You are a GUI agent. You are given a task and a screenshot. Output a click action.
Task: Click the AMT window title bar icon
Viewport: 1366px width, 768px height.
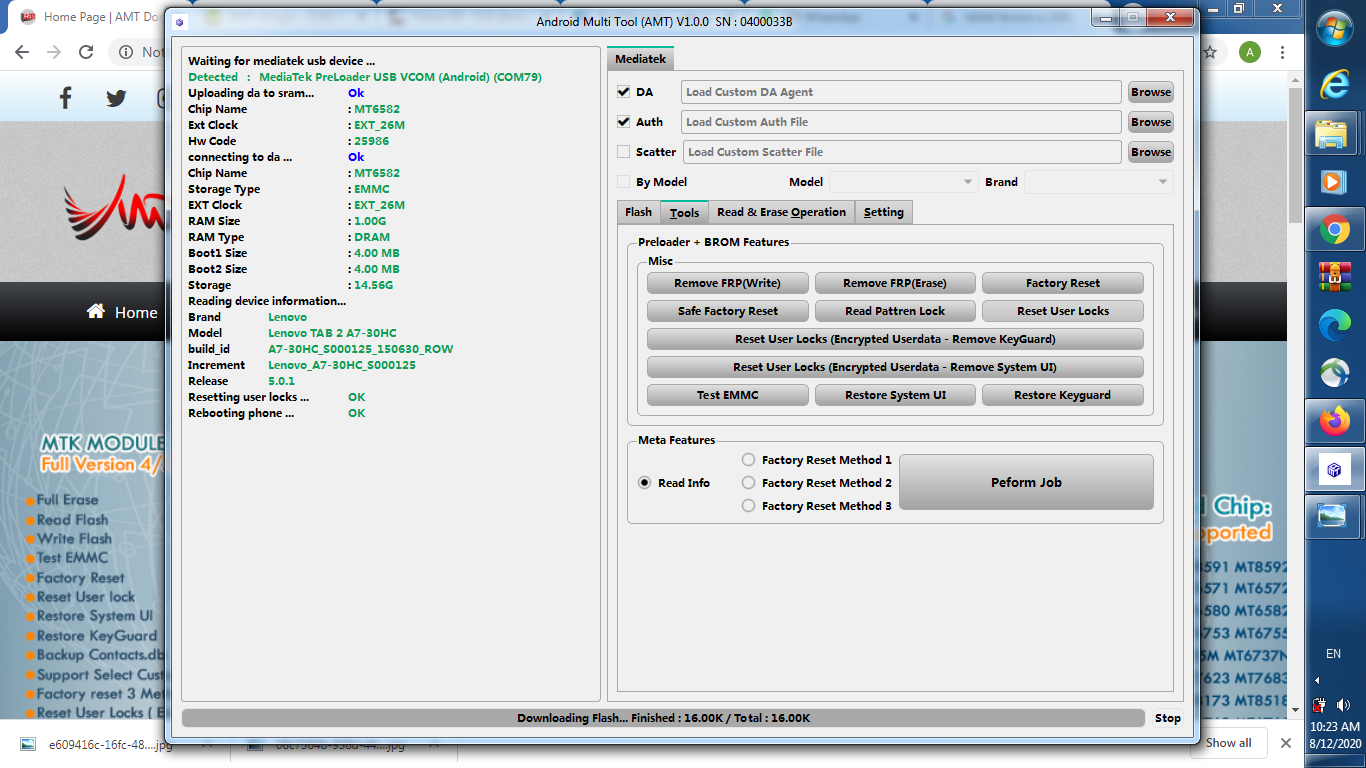click(x=179, y=22)
